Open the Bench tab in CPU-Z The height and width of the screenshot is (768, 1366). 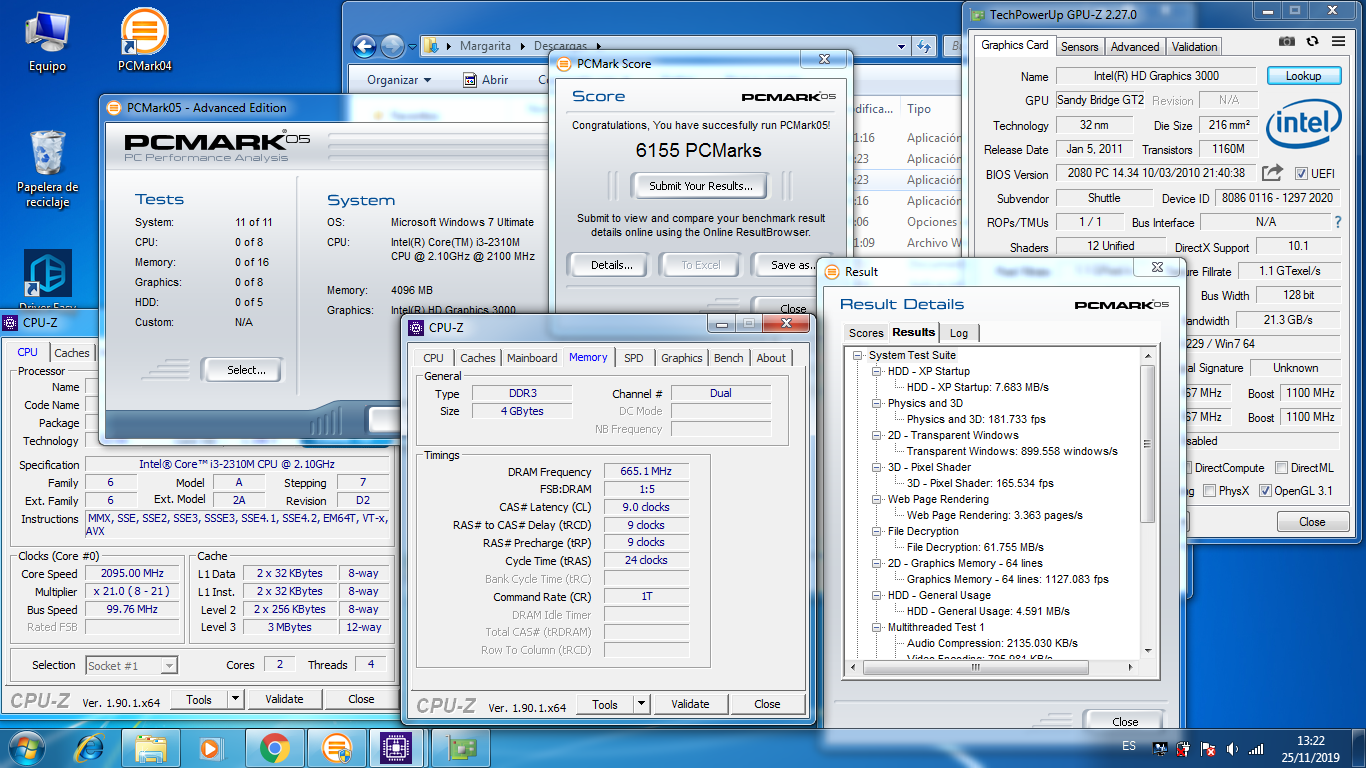(x=728, y=358)
